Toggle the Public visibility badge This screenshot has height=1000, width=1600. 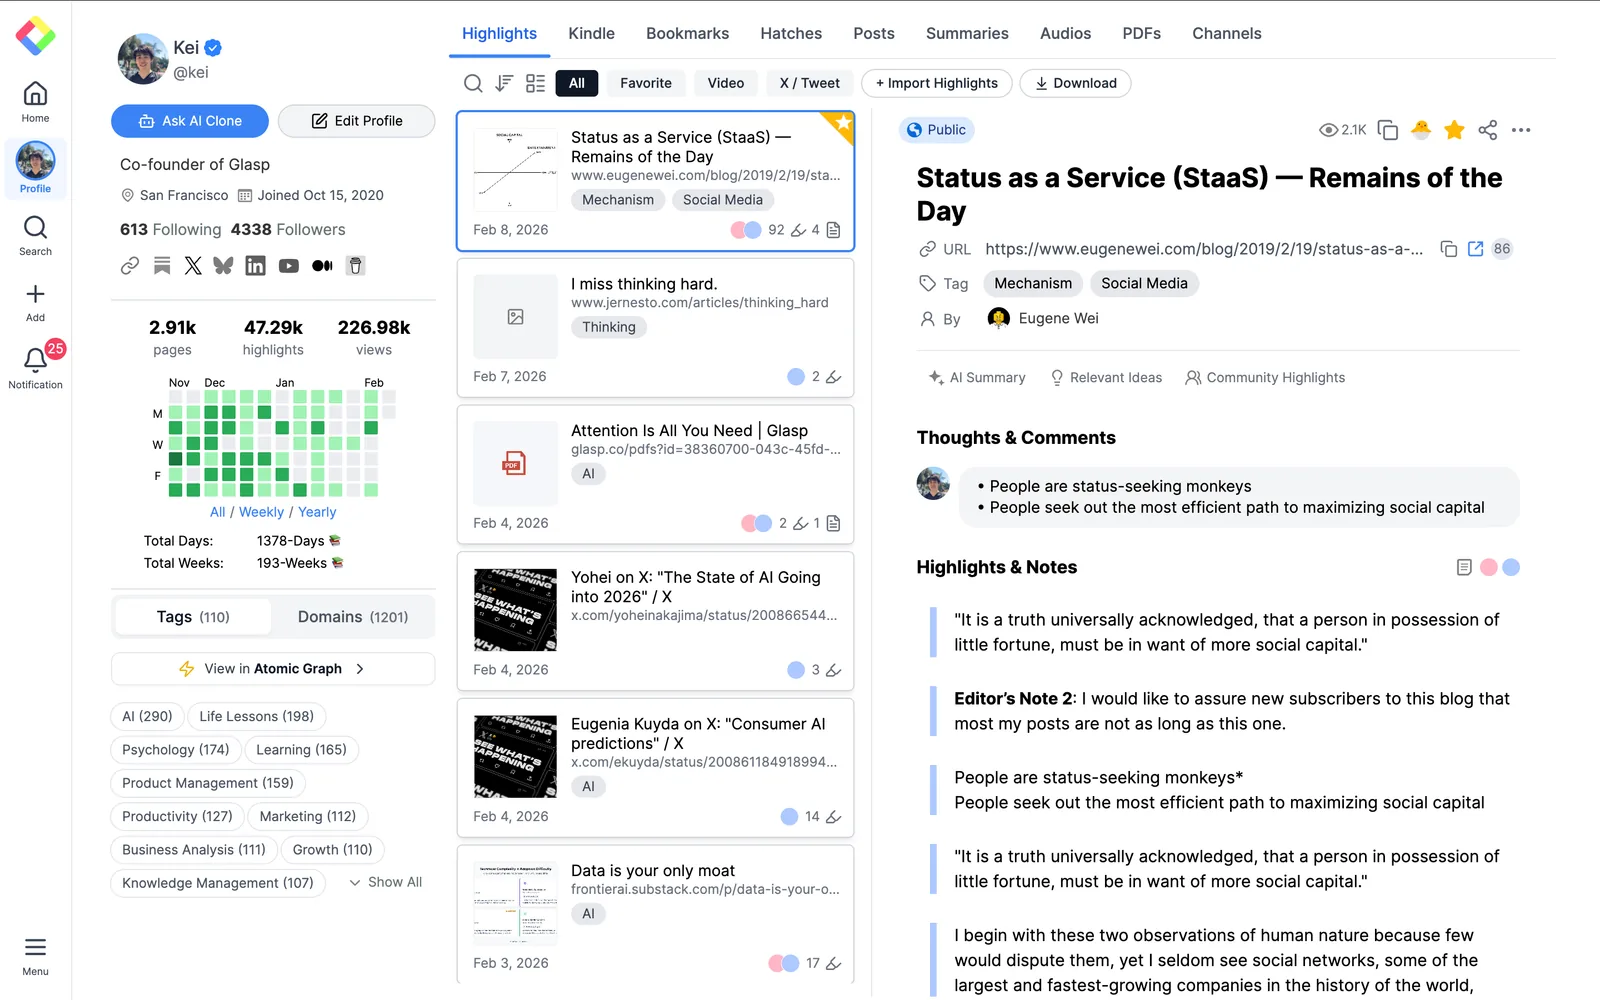(x=937, y=130)
